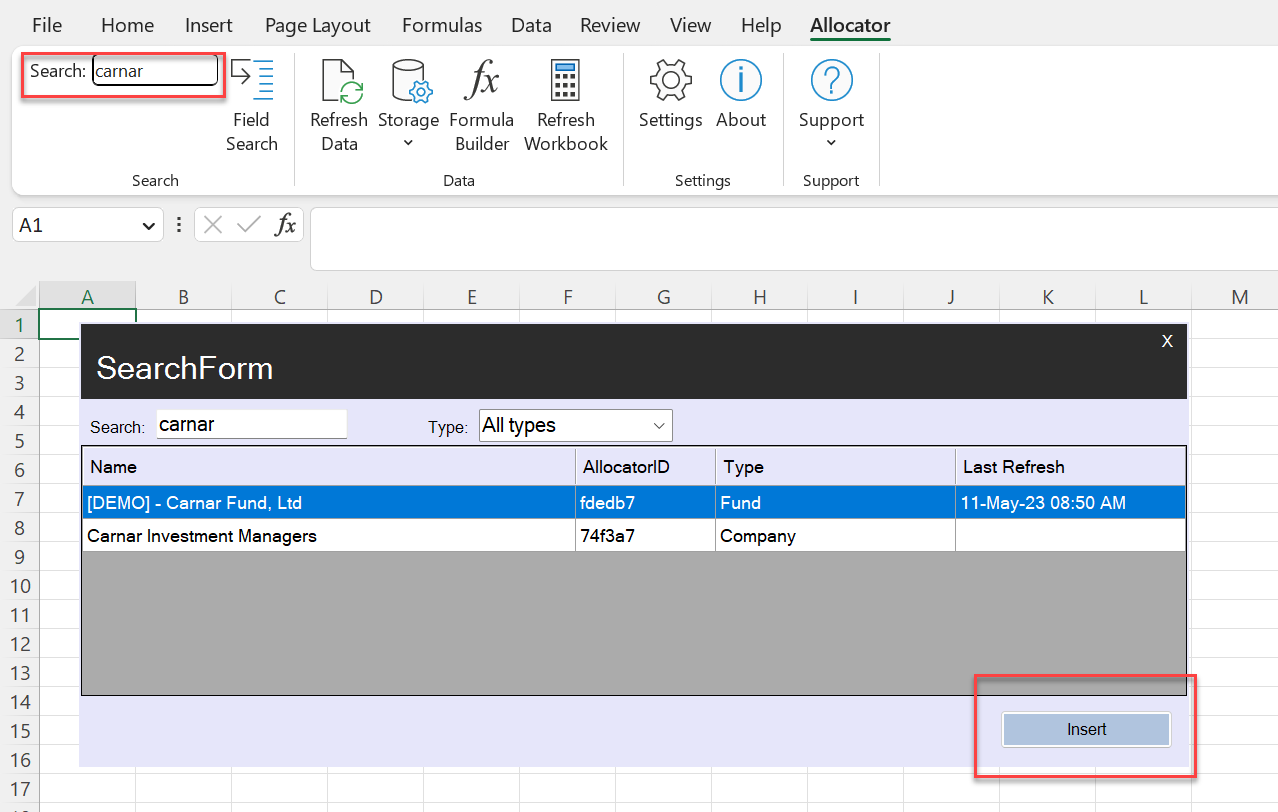Open the File menu
Screen dimensions: 1278x812
pyautogui.click(x=47, y=25)
